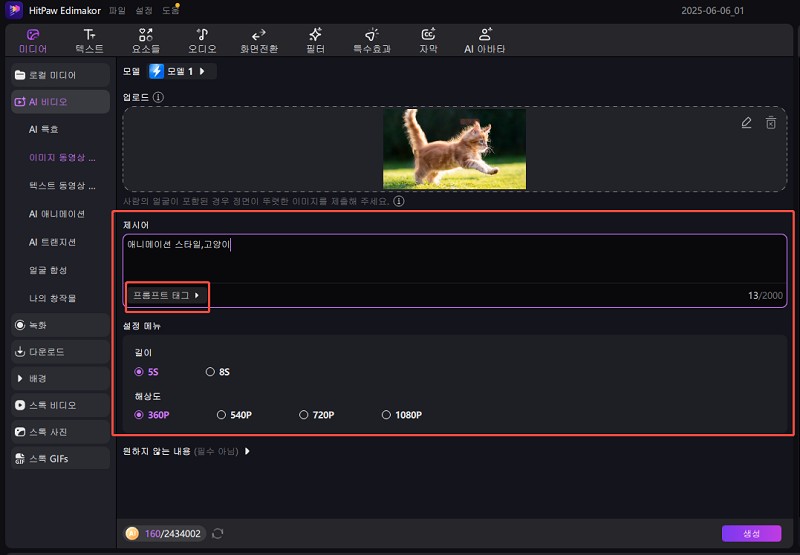Screen dimensions: 800x555
Task: Open 얼굴 합성 sidebar entry
Action: [x=48, y=270]
